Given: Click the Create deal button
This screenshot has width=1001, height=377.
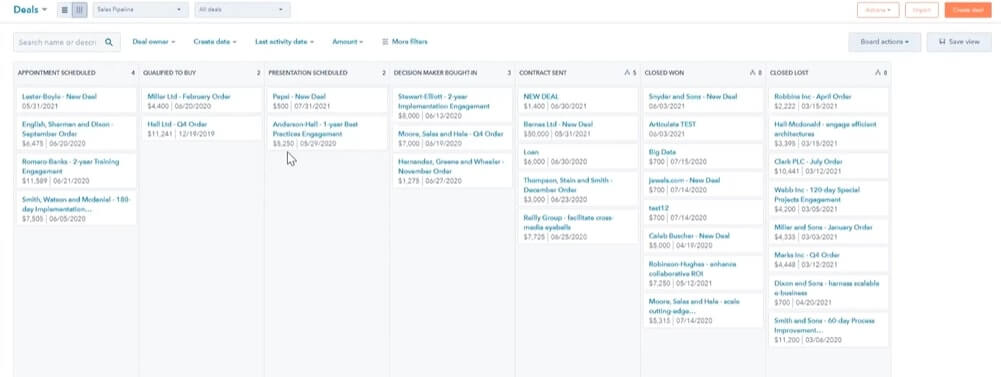Looking at the screenshot, I should (x=968, y=10).
